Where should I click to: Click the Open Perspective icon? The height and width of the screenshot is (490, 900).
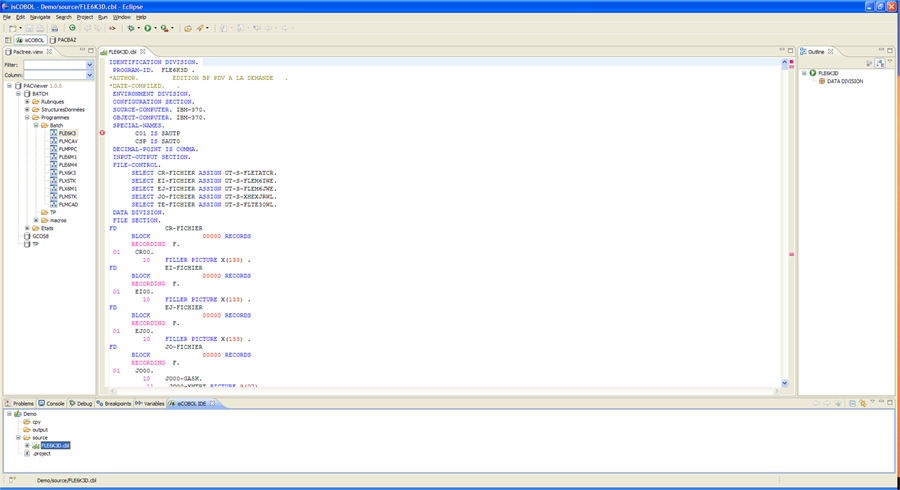pos(9,40)
